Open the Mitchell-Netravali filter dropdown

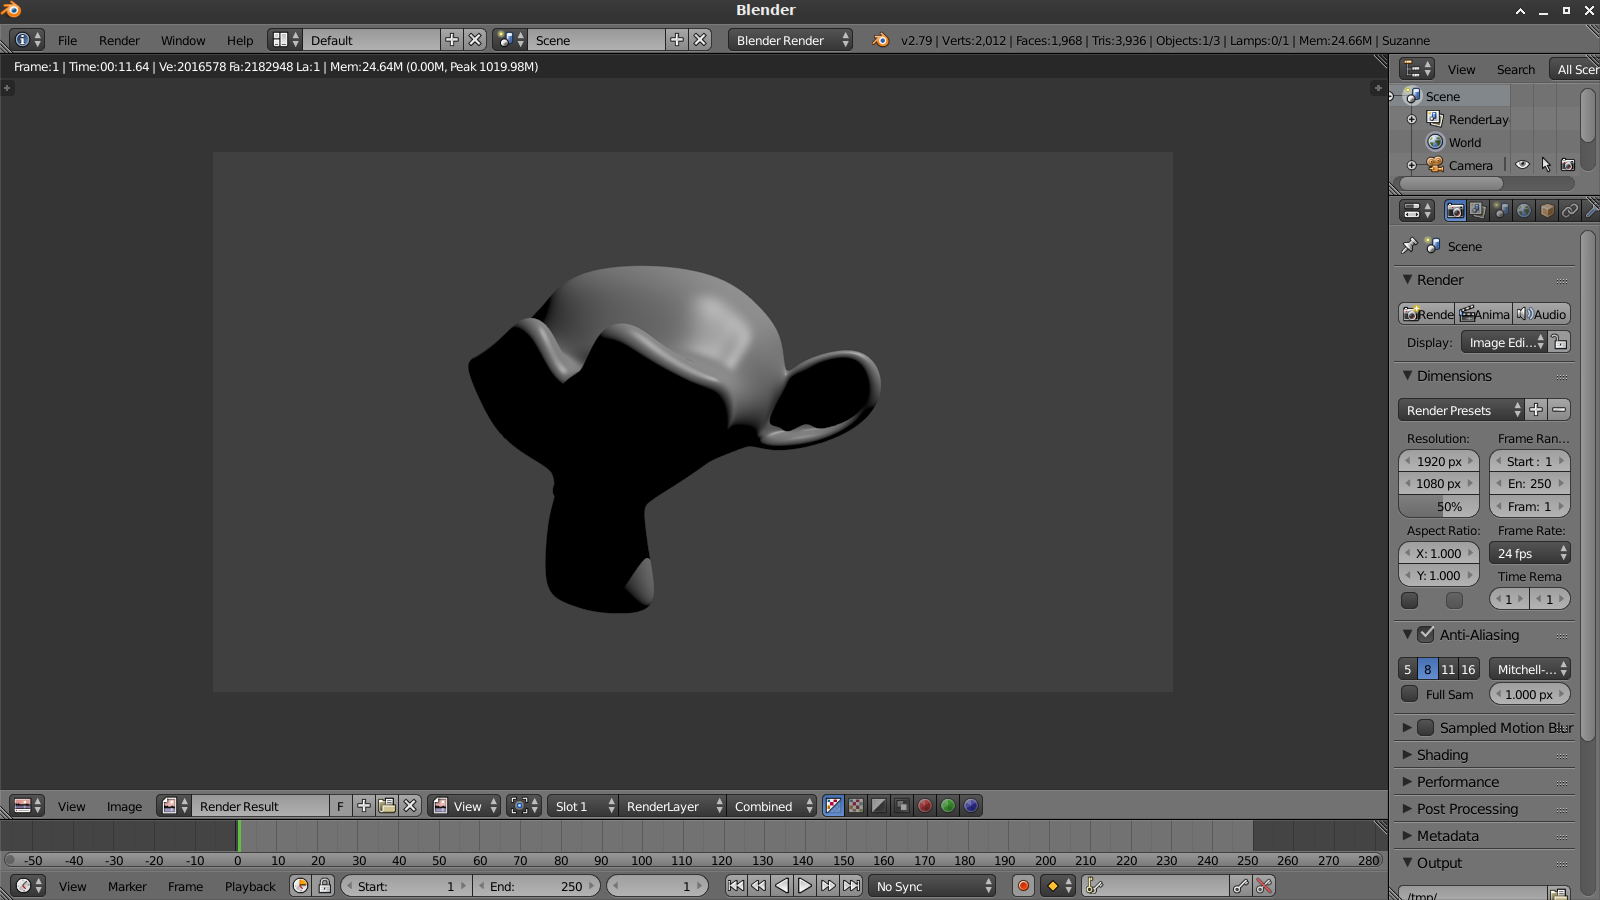[x=1530, y=669]
